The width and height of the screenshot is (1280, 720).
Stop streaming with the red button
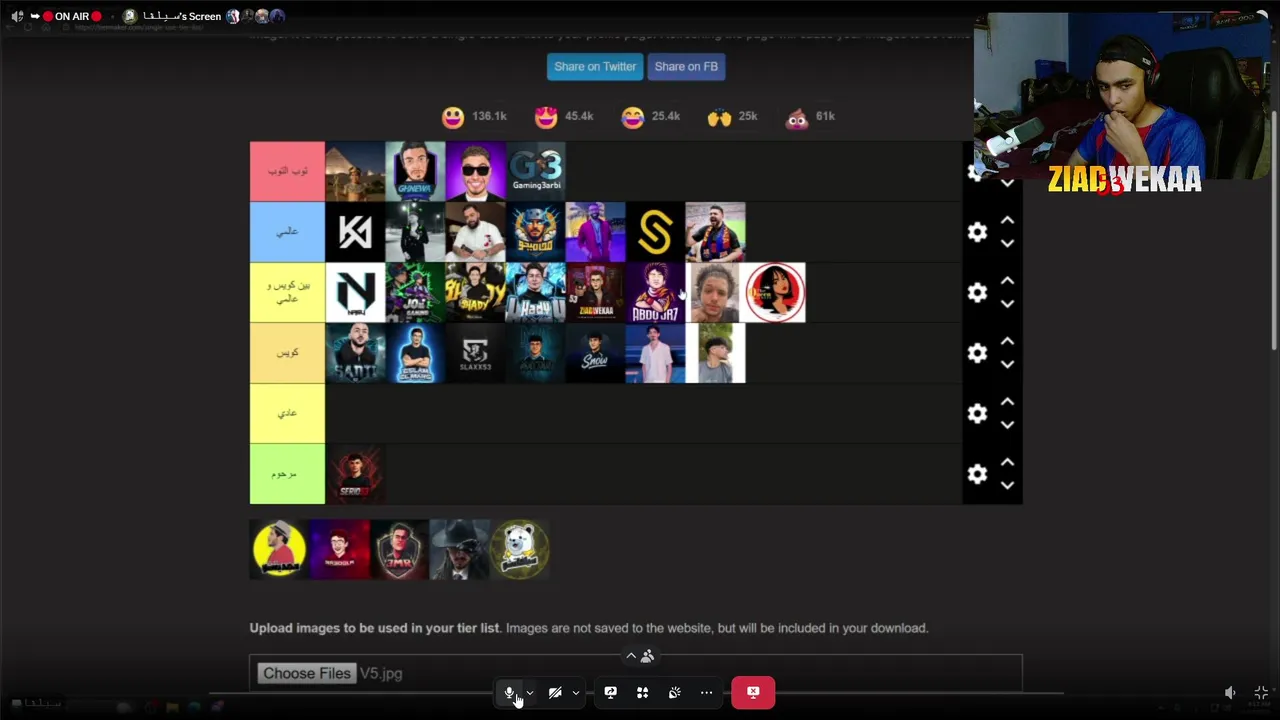[753, 692]
